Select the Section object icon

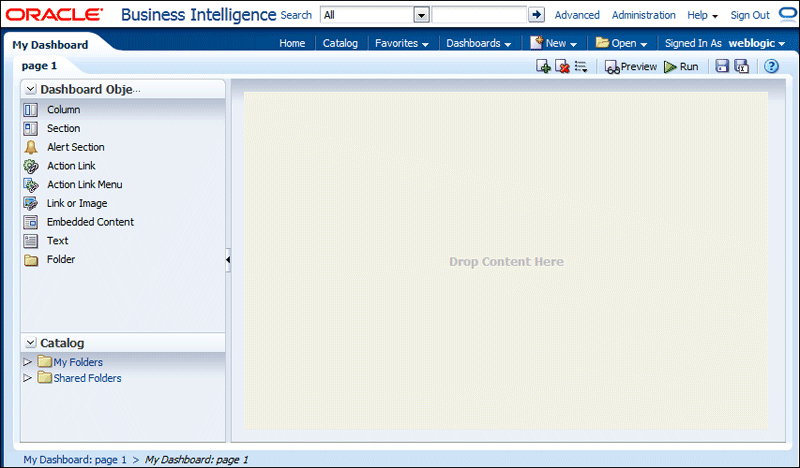pos(31,129)
